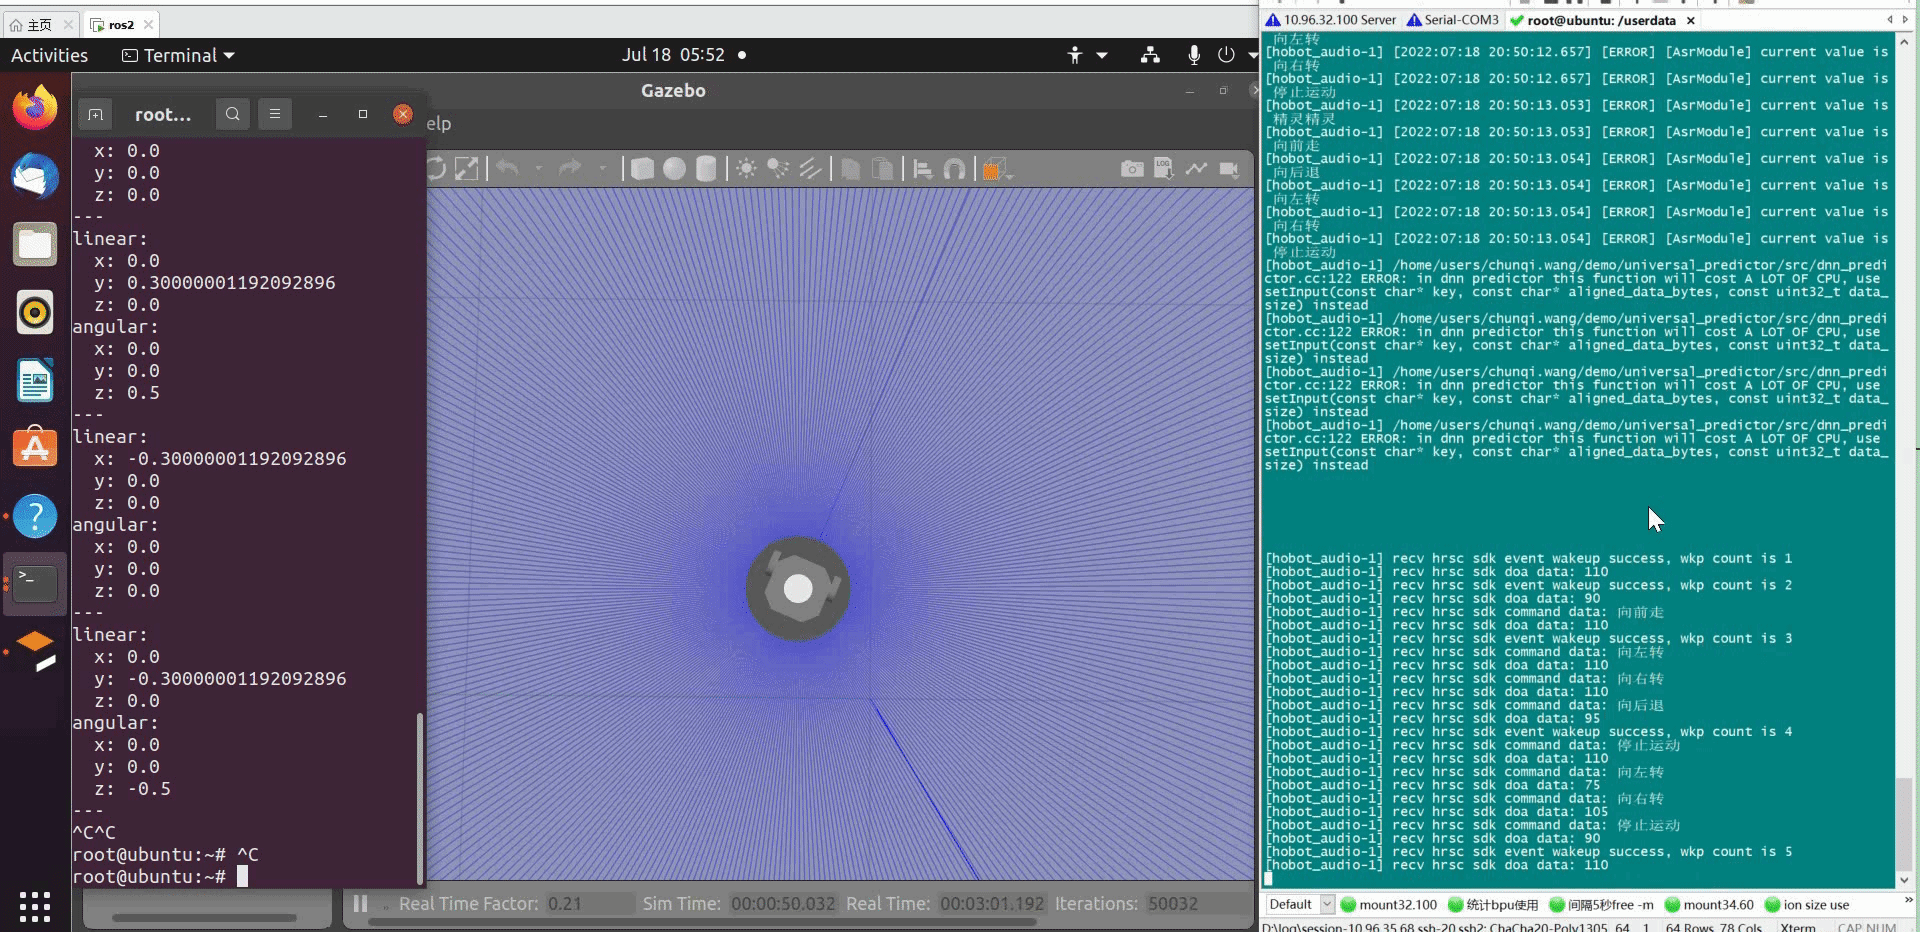
Task: Click the SecureCRT vertical scrollbar thumb
Action: [1904, 825]
